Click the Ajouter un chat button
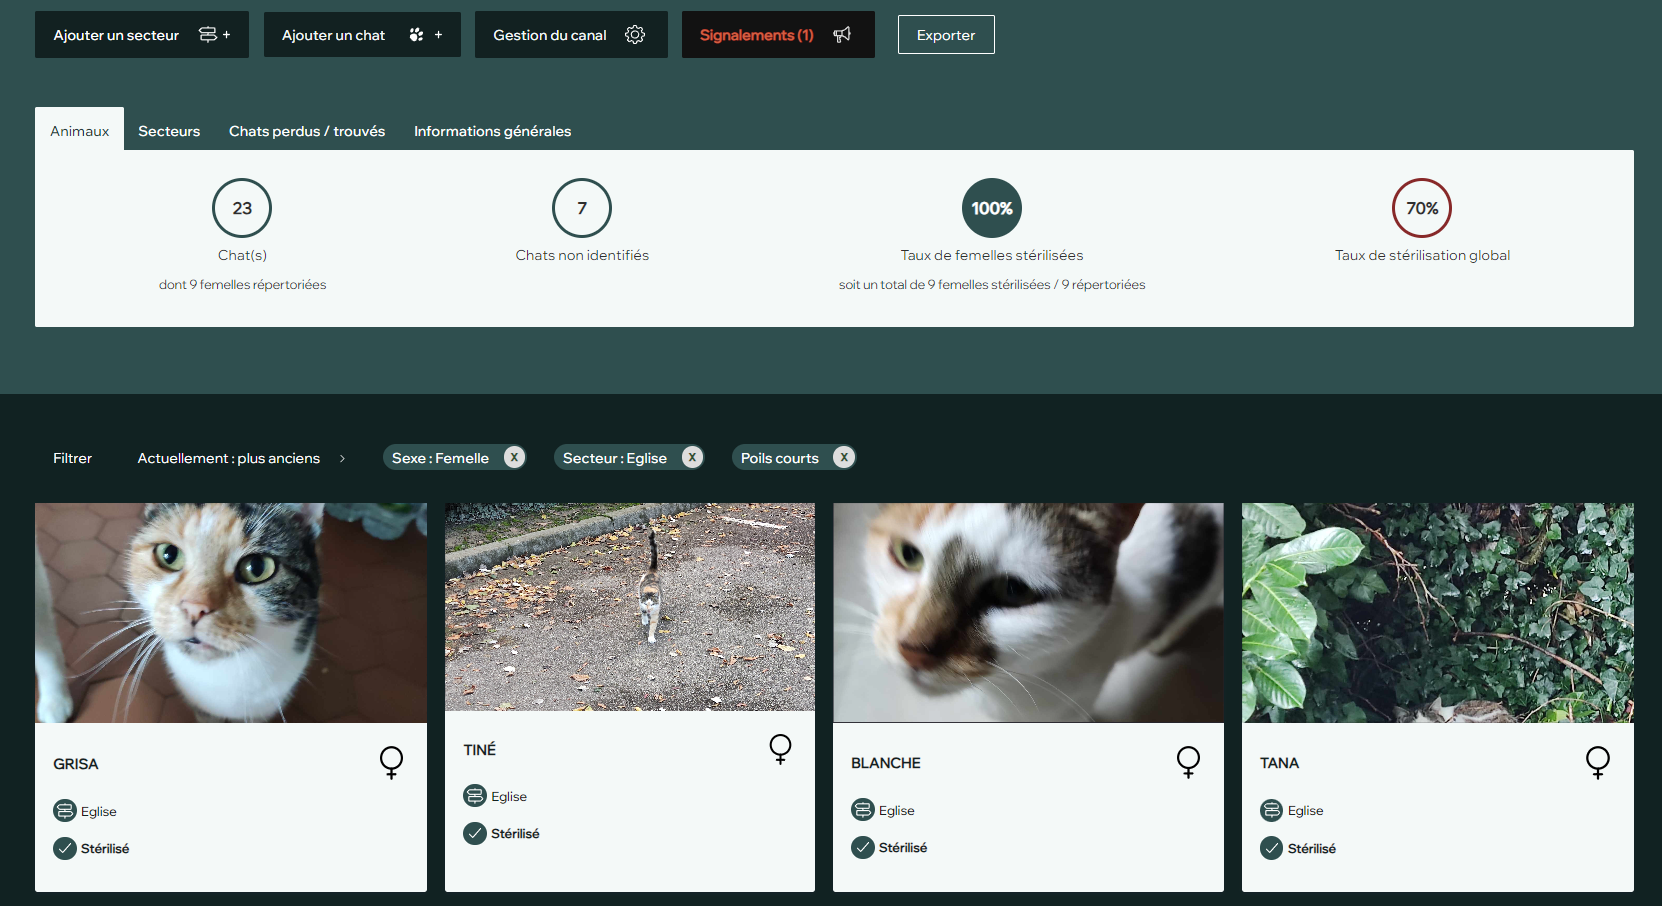This screenshot has height=906, width=1662. click(362, 35)
